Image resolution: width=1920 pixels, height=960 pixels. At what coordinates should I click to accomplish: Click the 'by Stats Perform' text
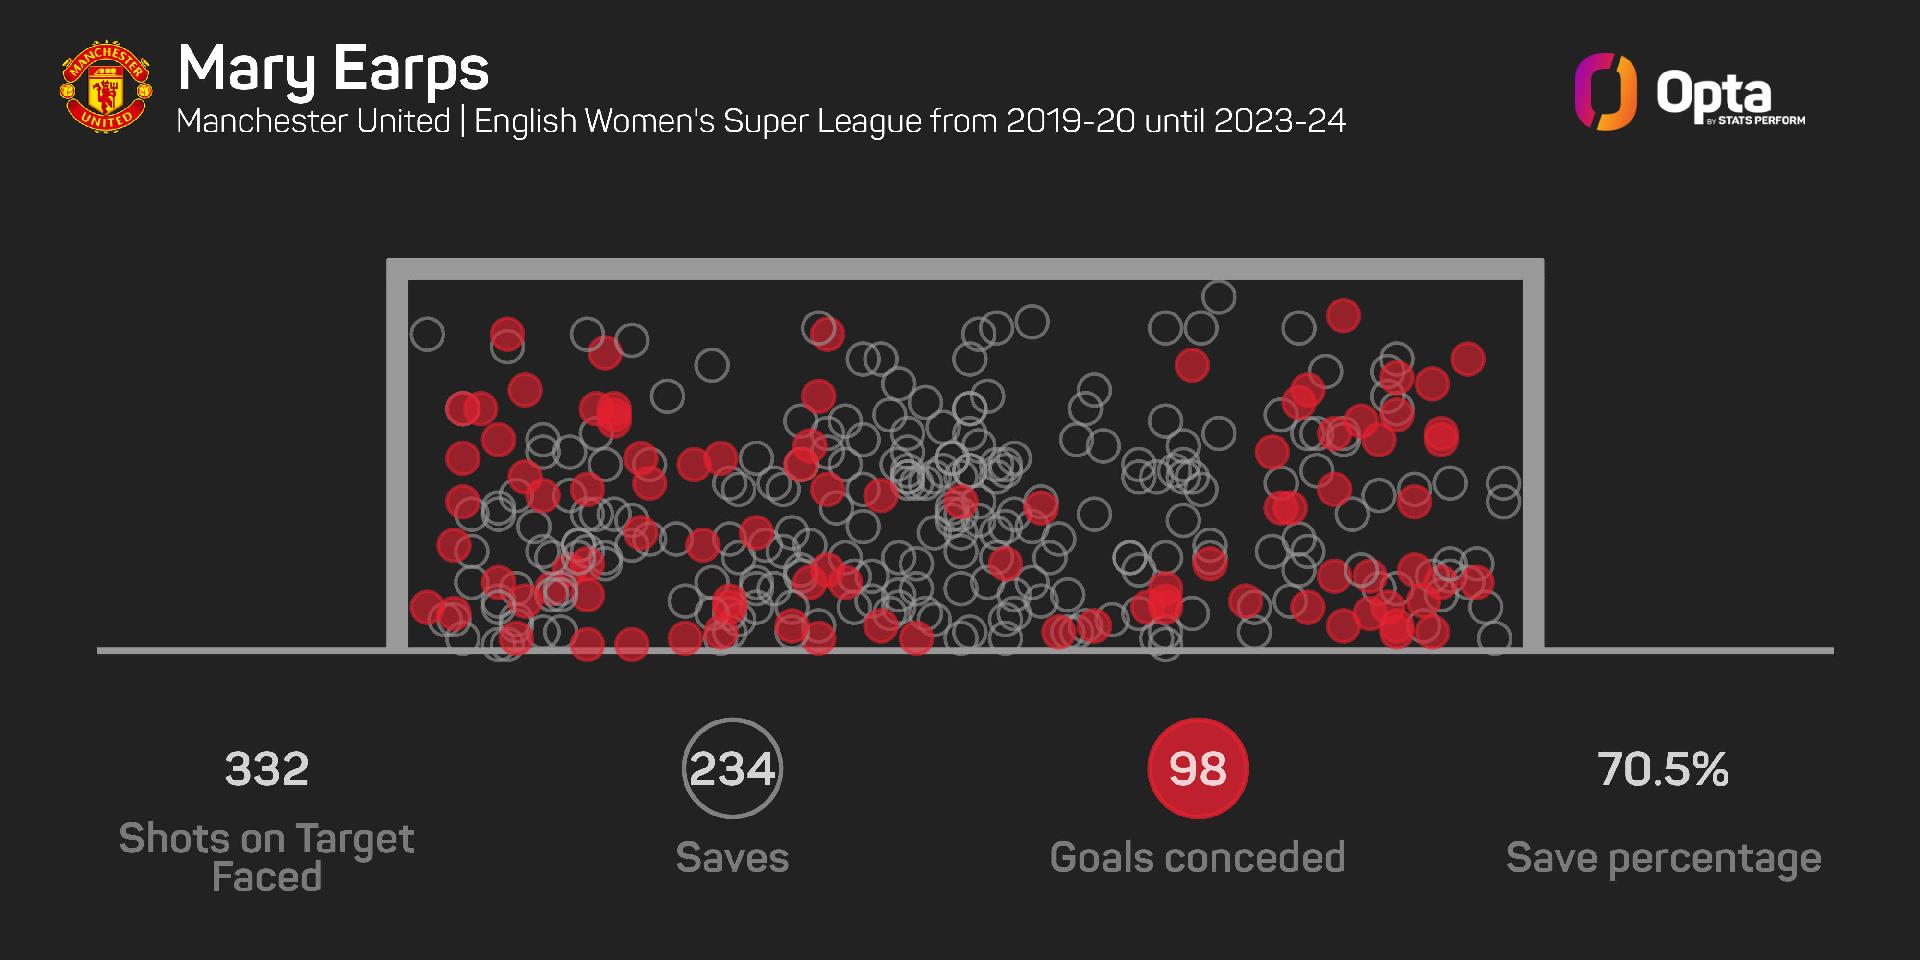pos(1761,121)
